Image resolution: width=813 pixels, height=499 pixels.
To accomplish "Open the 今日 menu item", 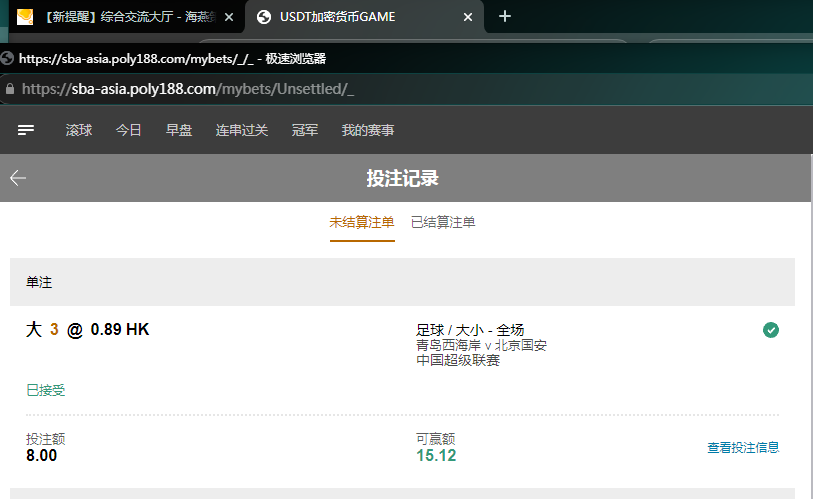I will 129,130.
